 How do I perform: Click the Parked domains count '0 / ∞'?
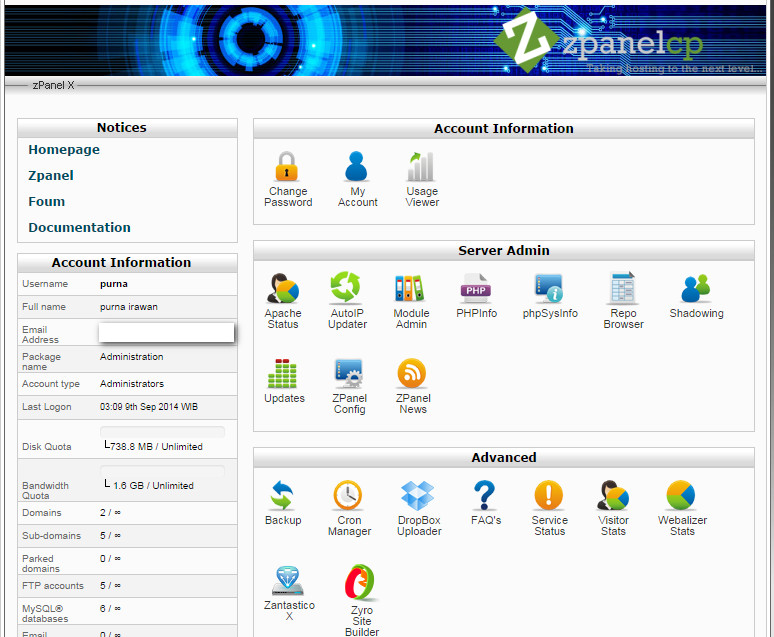[x=110, y=559]
